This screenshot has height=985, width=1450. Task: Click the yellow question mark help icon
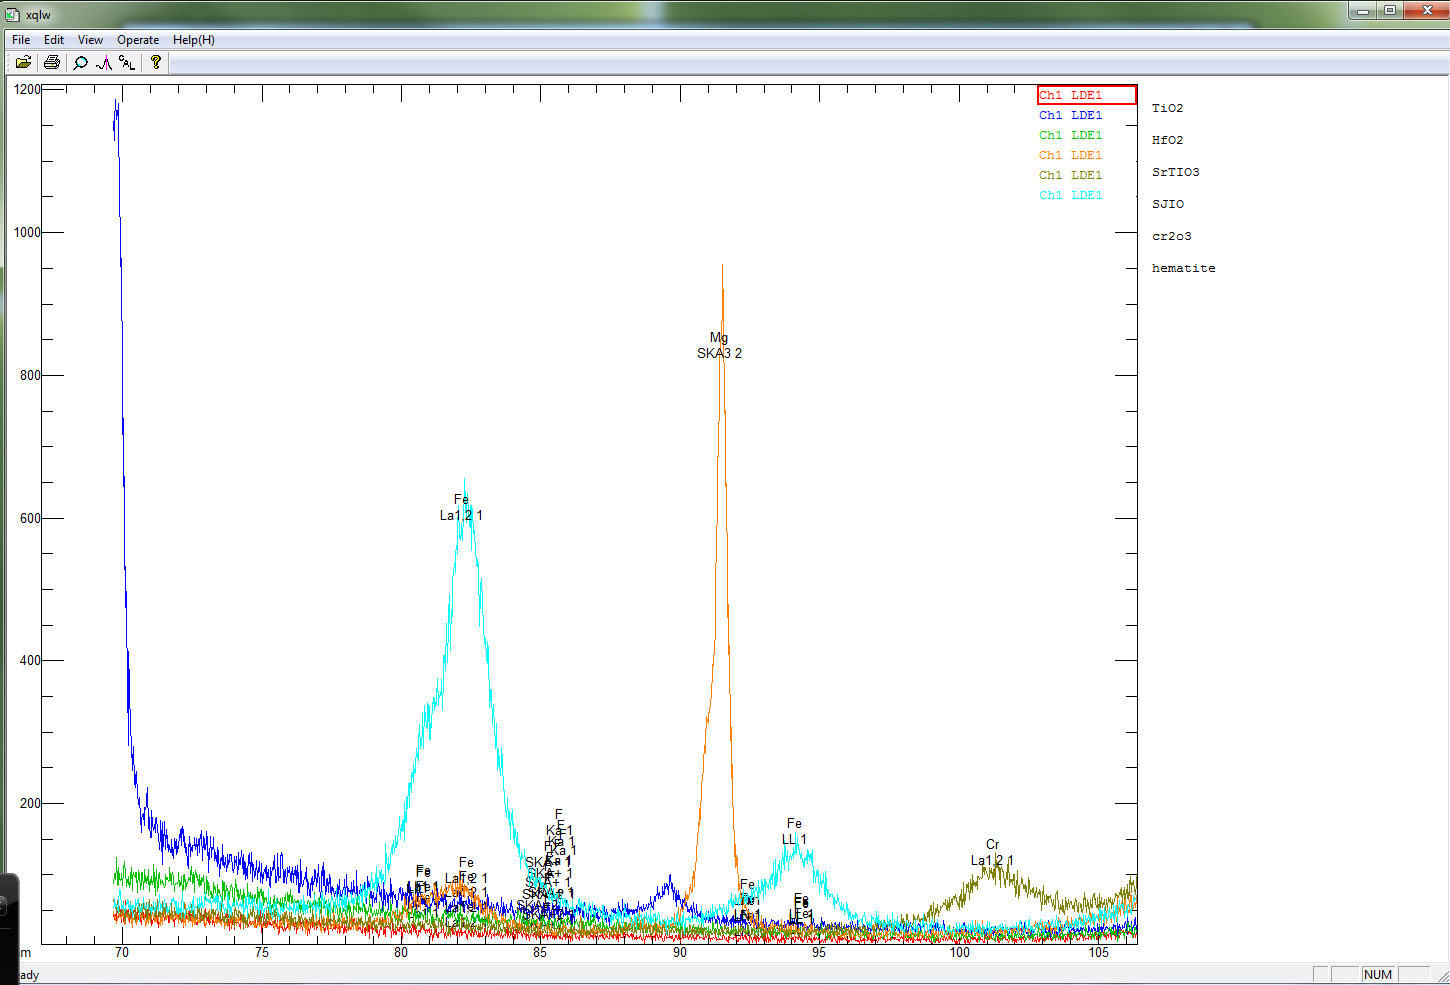(x=156, y=62)
